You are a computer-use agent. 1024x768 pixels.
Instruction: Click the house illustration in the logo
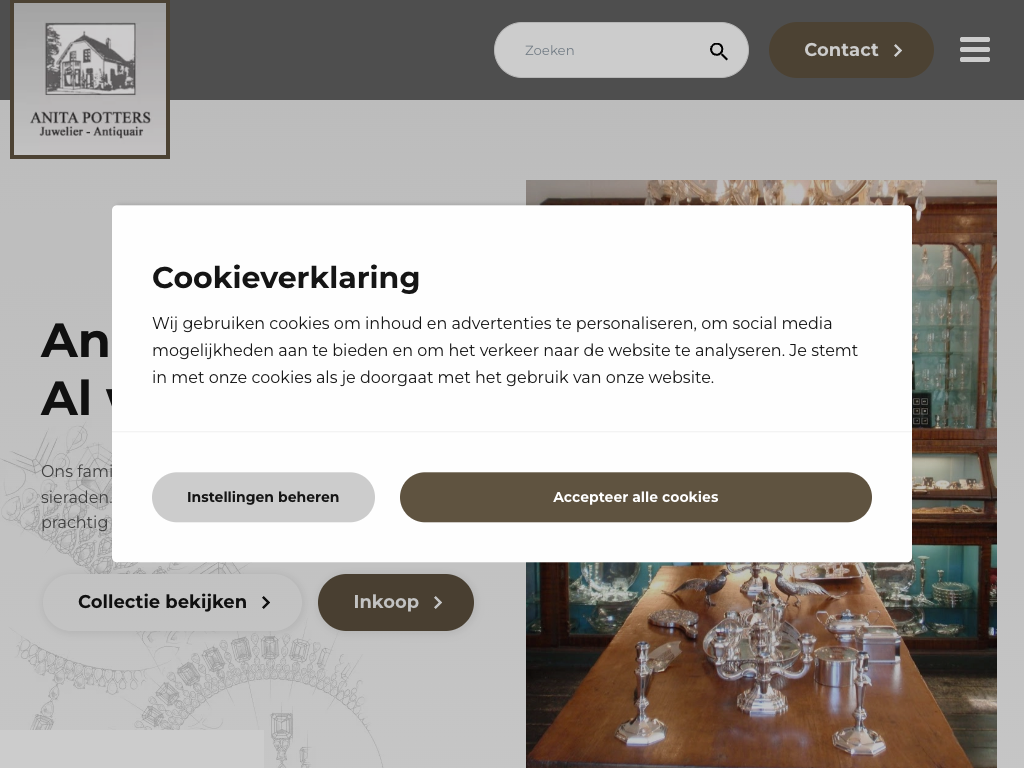[x=90, y=59]
